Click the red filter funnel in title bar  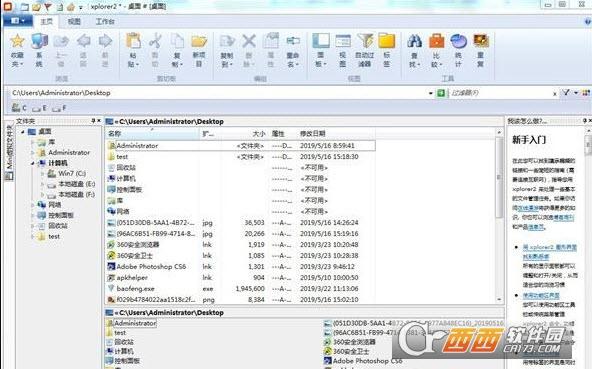48,7
